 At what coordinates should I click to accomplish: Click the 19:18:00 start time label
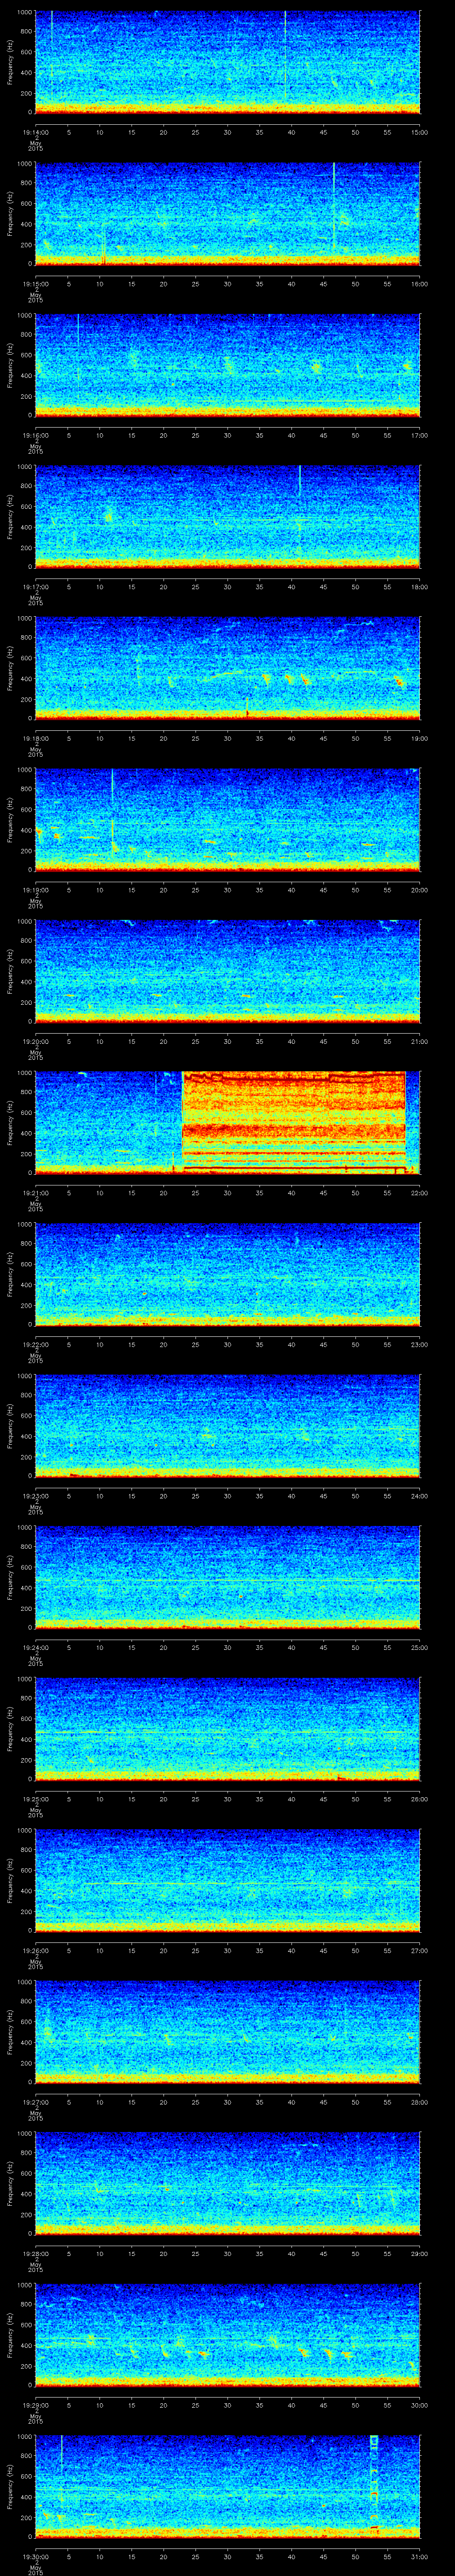(x=35, y=738)
